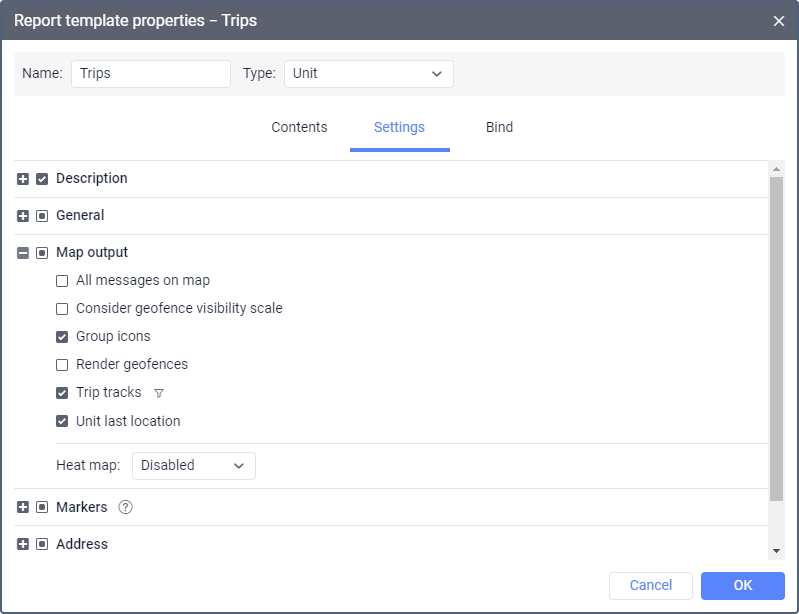799x614 pixels.
Task: Click the Cancel button
Action: (650, 585)
